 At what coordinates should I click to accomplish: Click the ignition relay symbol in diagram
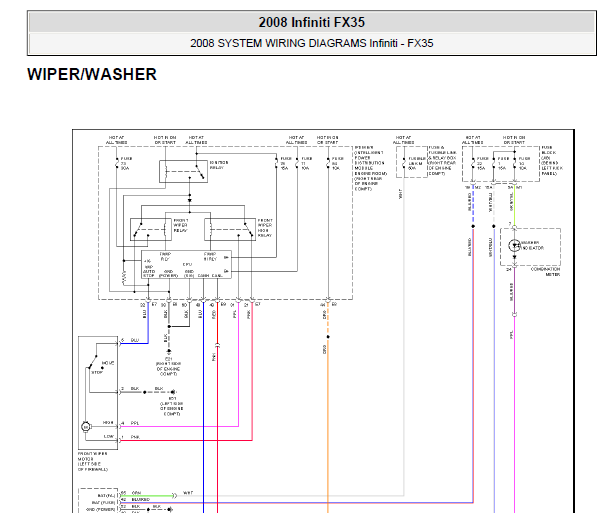[183, 171]
